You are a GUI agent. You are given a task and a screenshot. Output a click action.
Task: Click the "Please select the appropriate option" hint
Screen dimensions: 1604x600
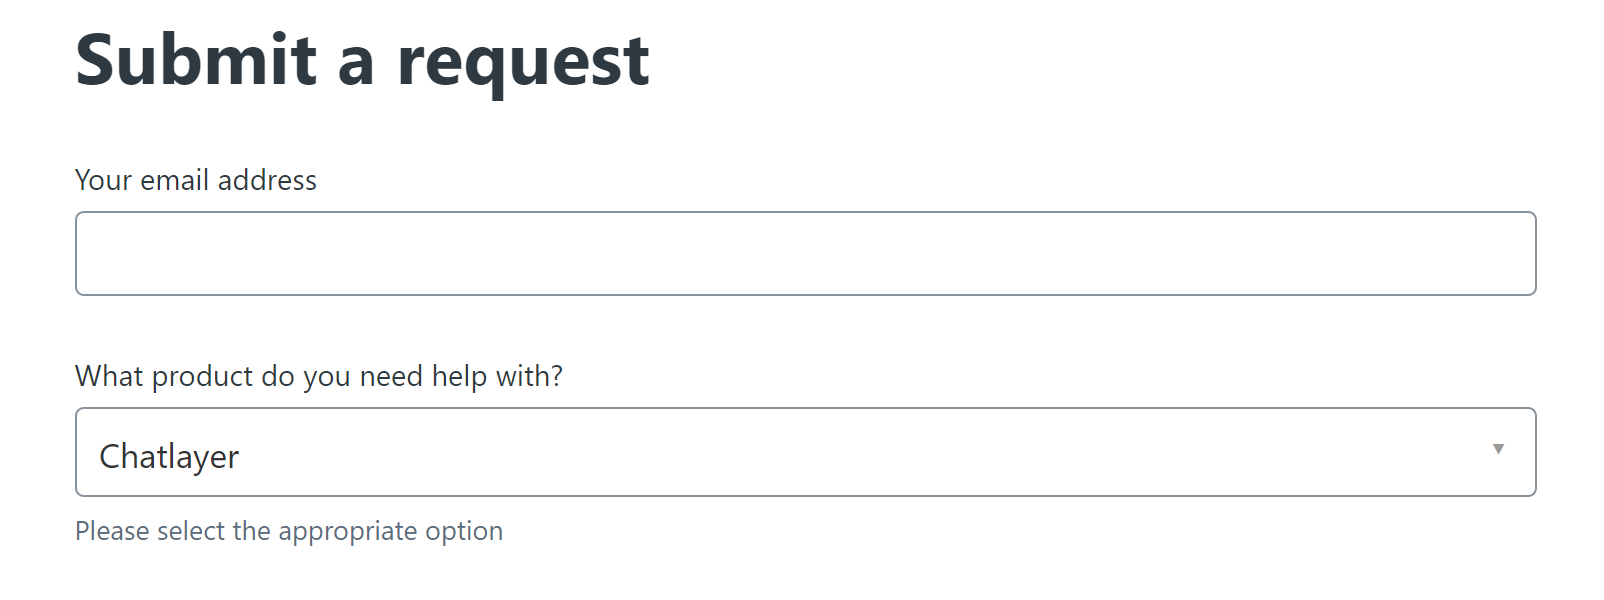click(x=289, y=531)
